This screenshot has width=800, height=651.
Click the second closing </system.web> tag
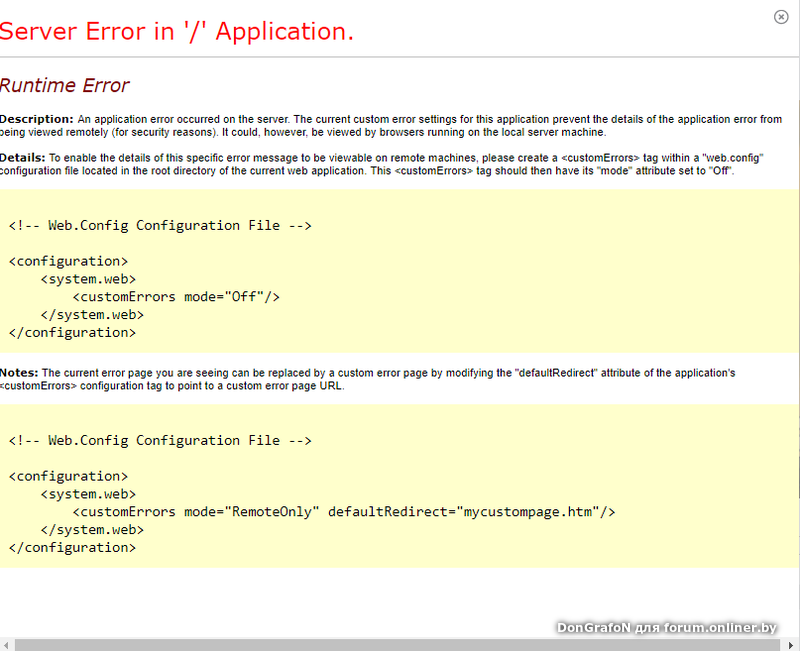point(92,530)
